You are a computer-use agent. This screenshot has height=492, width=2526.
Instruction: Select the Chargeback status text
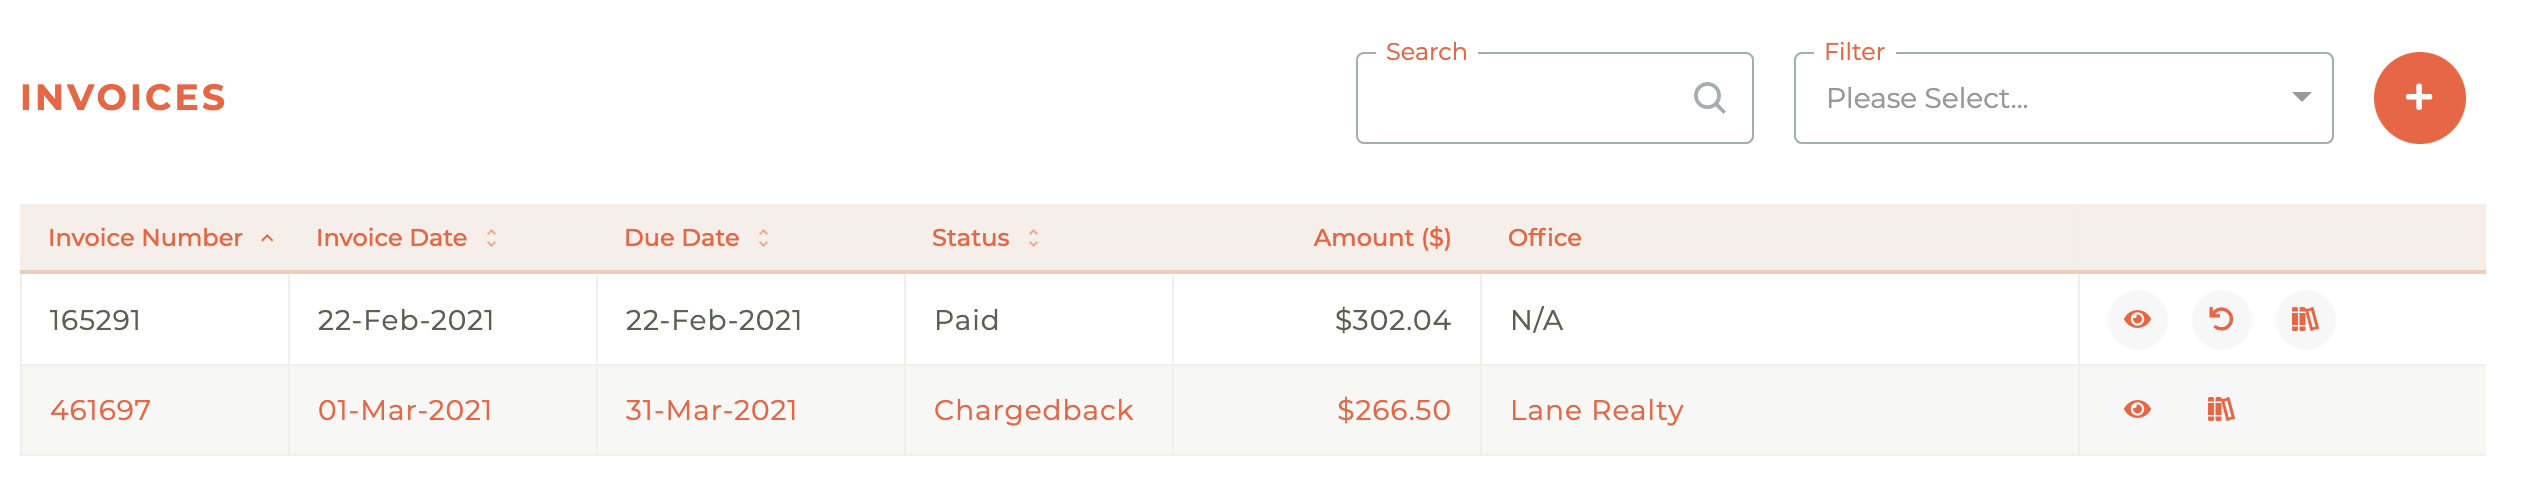pos(1033,410)
